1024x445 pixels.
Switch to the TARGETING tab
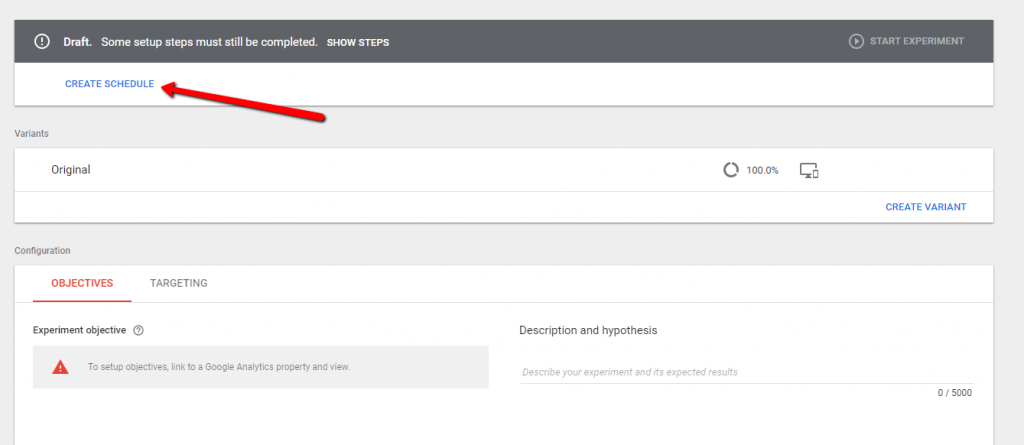click(179, 283)
